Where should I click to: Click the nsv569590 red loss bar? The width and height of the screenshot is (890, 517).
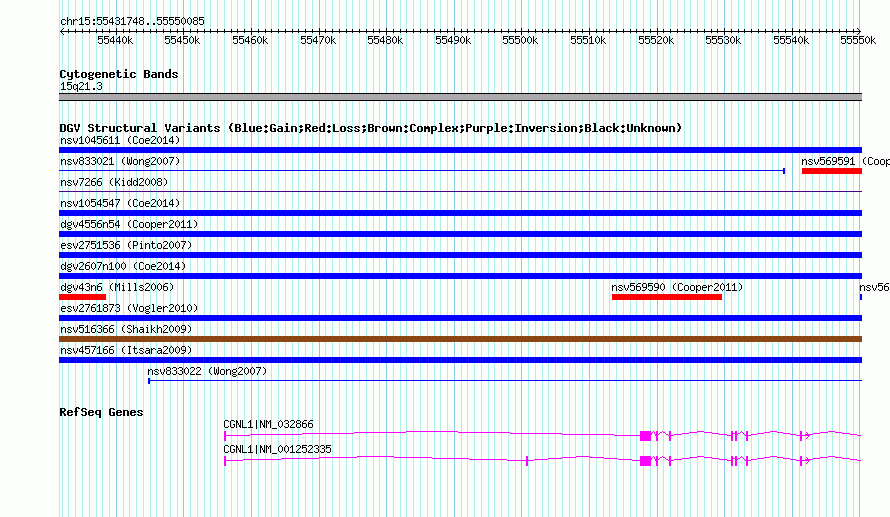[x=667, y=297]
